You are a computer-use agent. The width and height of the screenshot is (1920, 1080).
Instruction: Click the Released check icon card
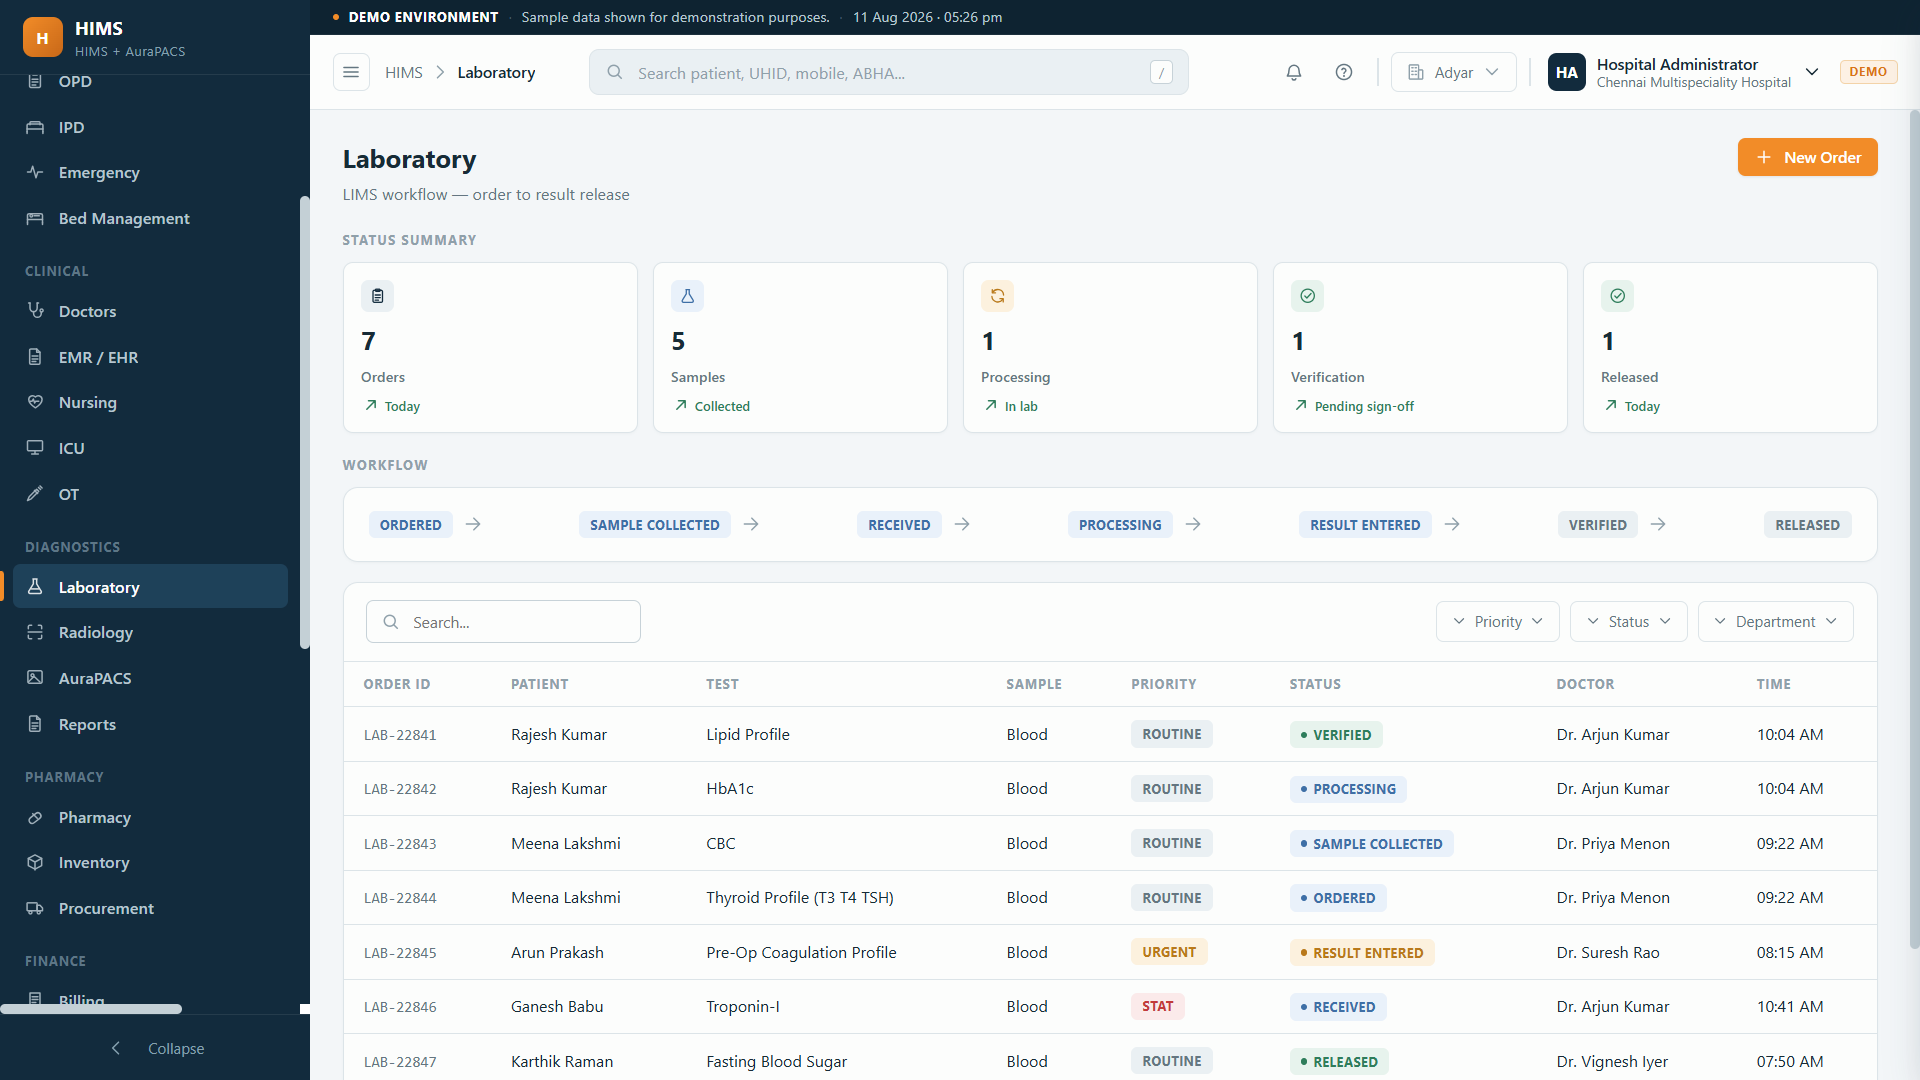coord(1617,296)
